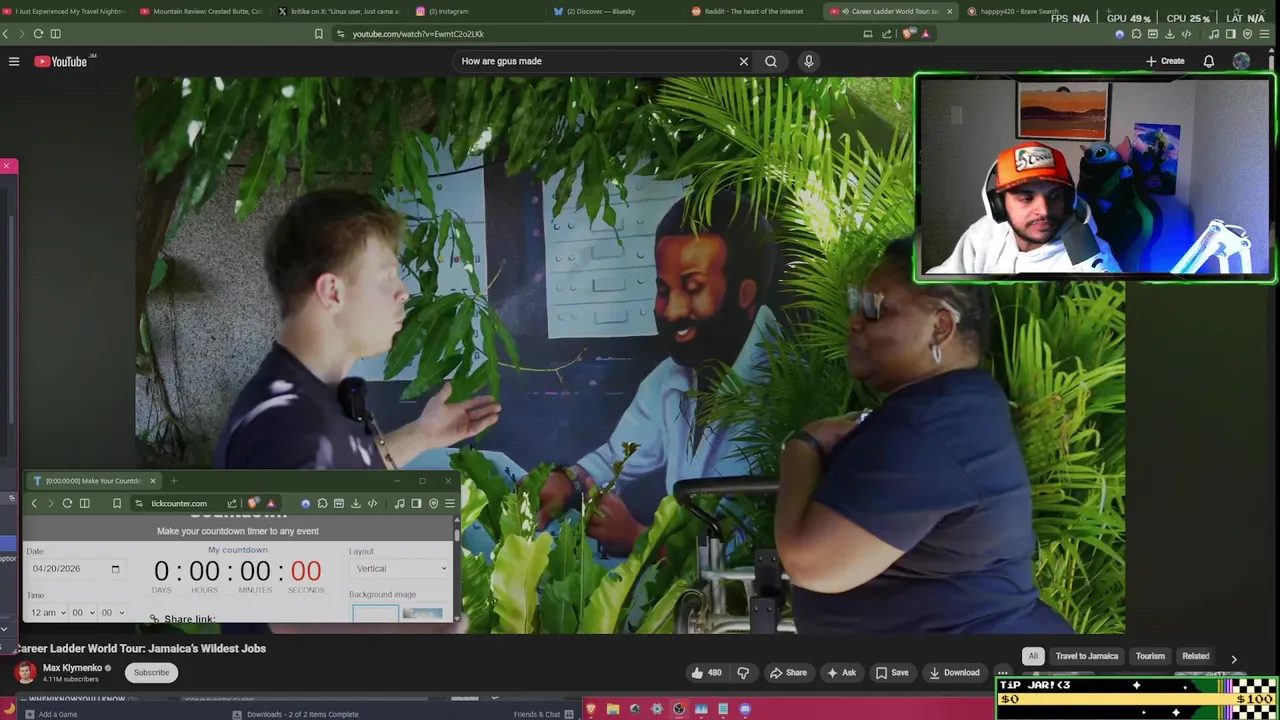Dislike the video
Viewport: 1280px width, 720px height.
[743, 673]
